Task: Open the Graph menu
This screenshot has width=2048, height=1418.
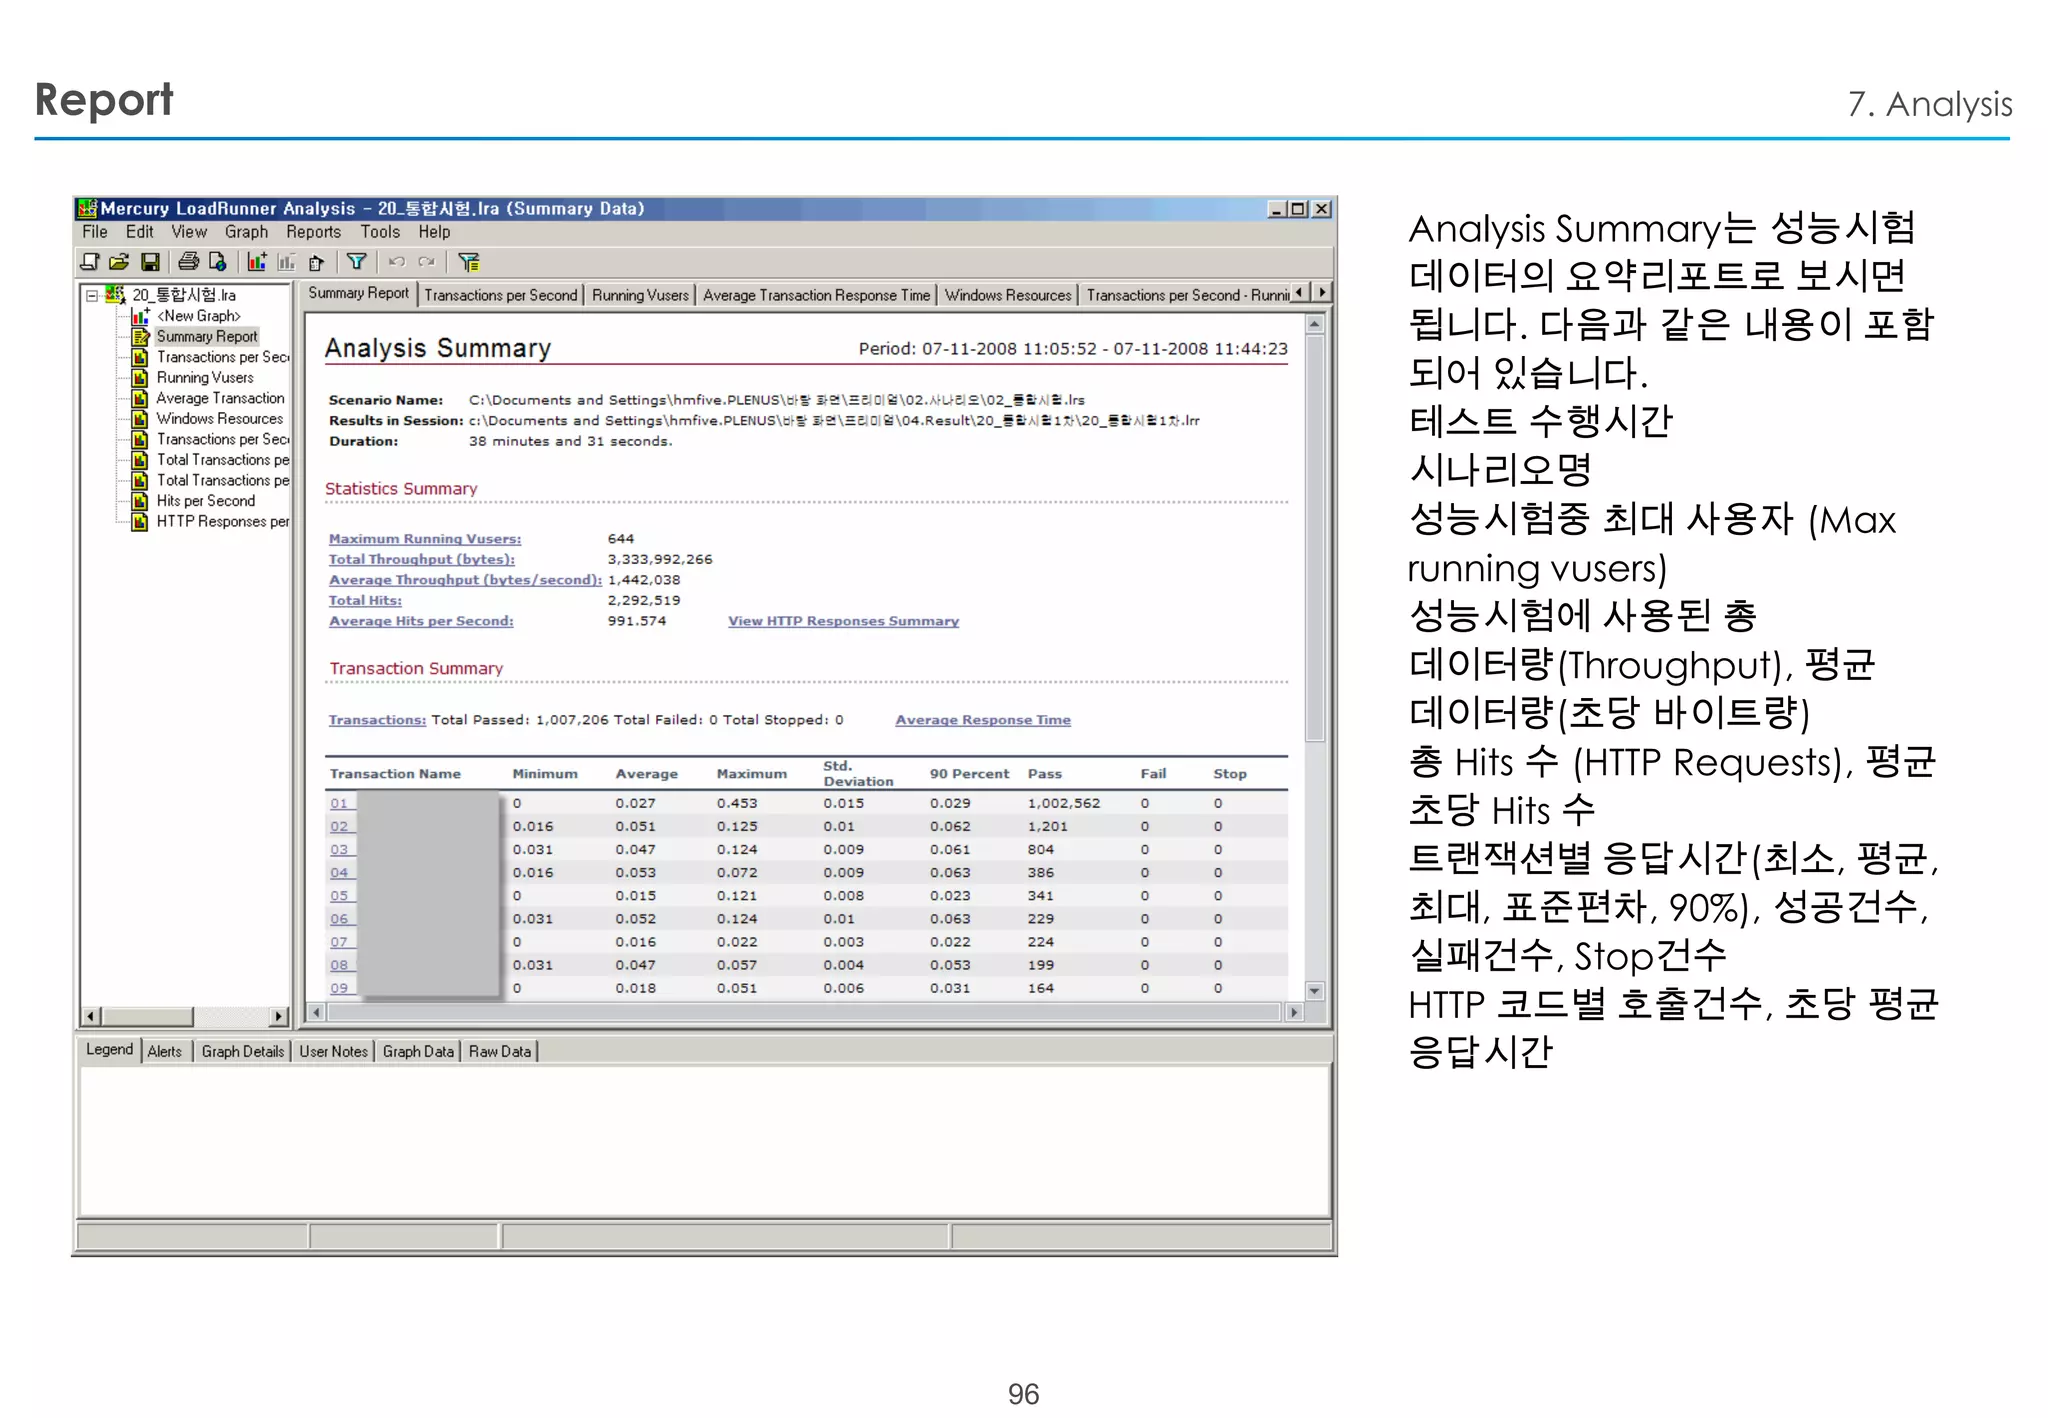Action: point(246,232)
